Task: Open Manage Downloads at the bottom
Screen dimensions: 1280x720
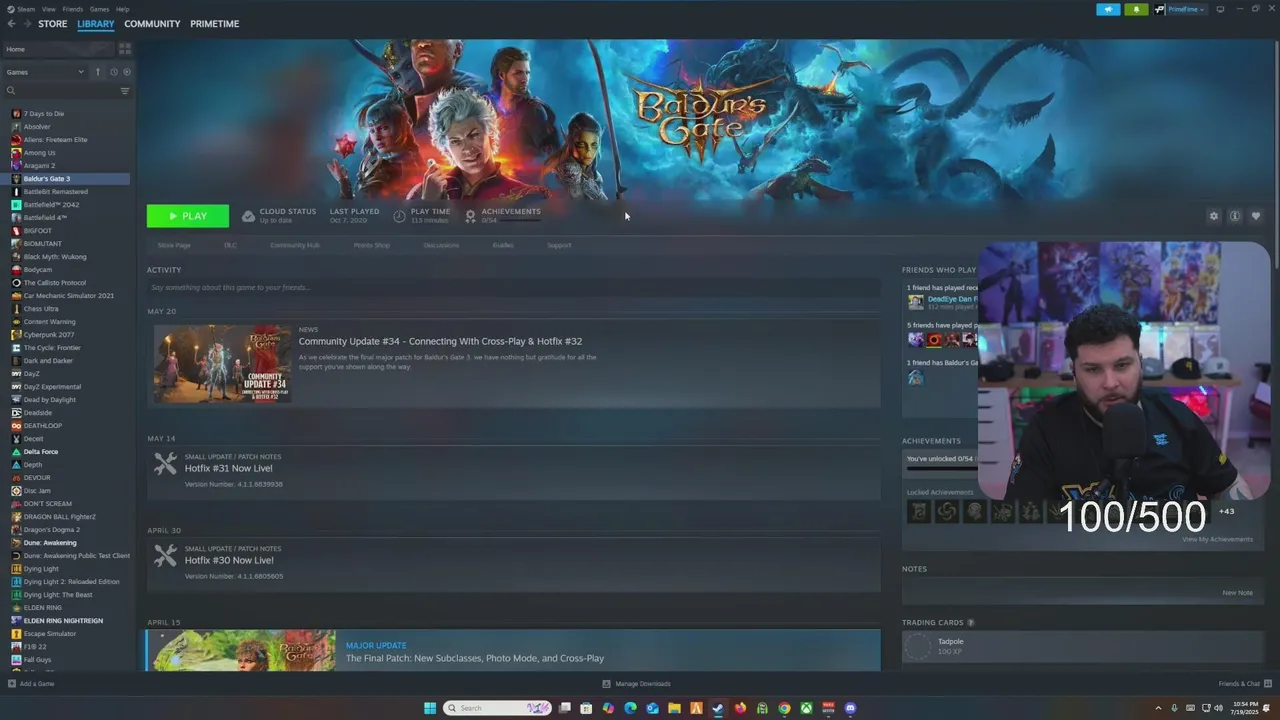Action: point(636,684)
